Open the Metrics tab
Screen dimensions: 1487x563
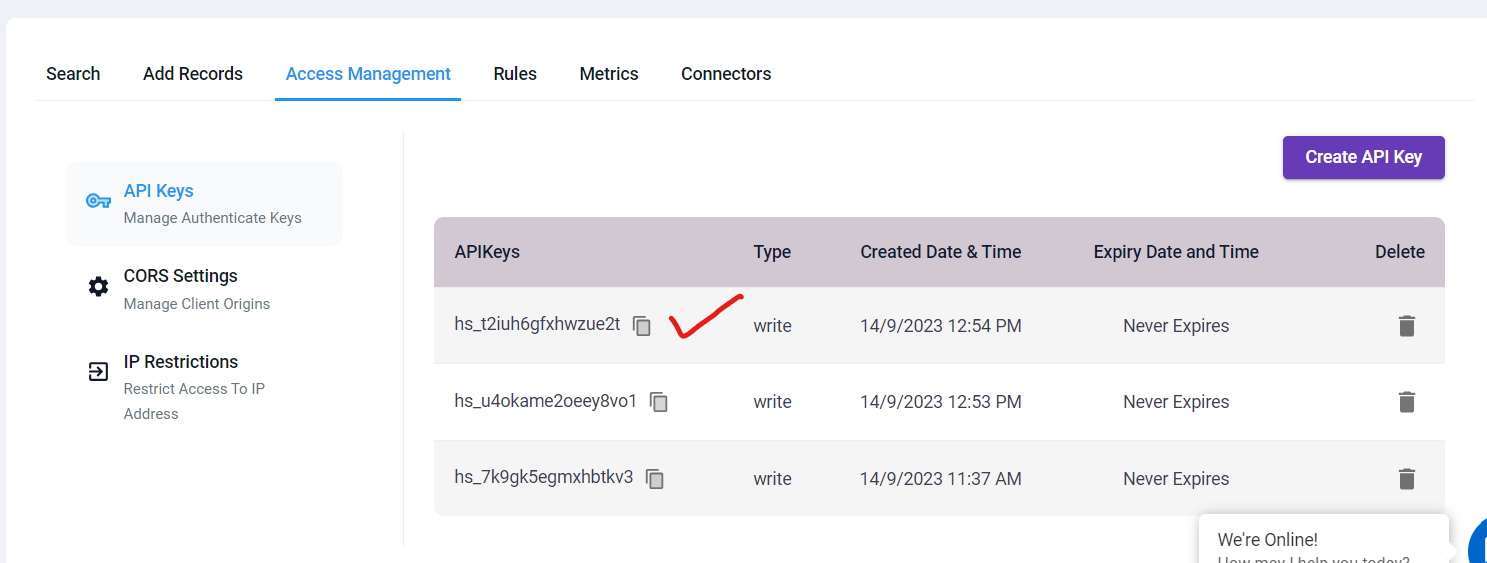(x=609, y=74)
